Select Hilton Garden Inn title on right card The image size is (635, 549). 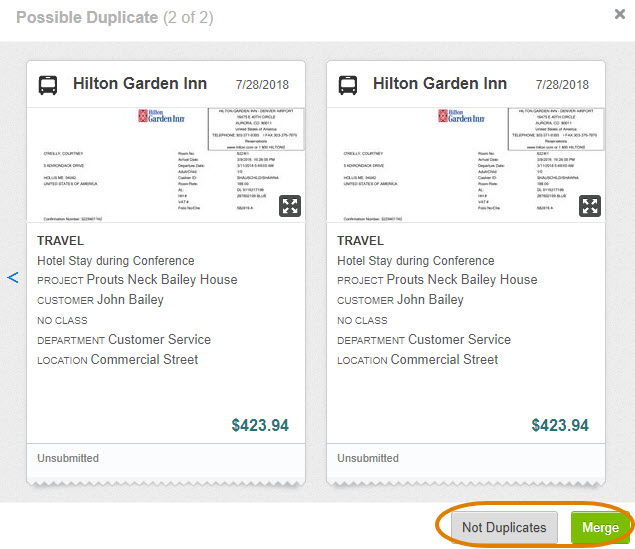440,83
